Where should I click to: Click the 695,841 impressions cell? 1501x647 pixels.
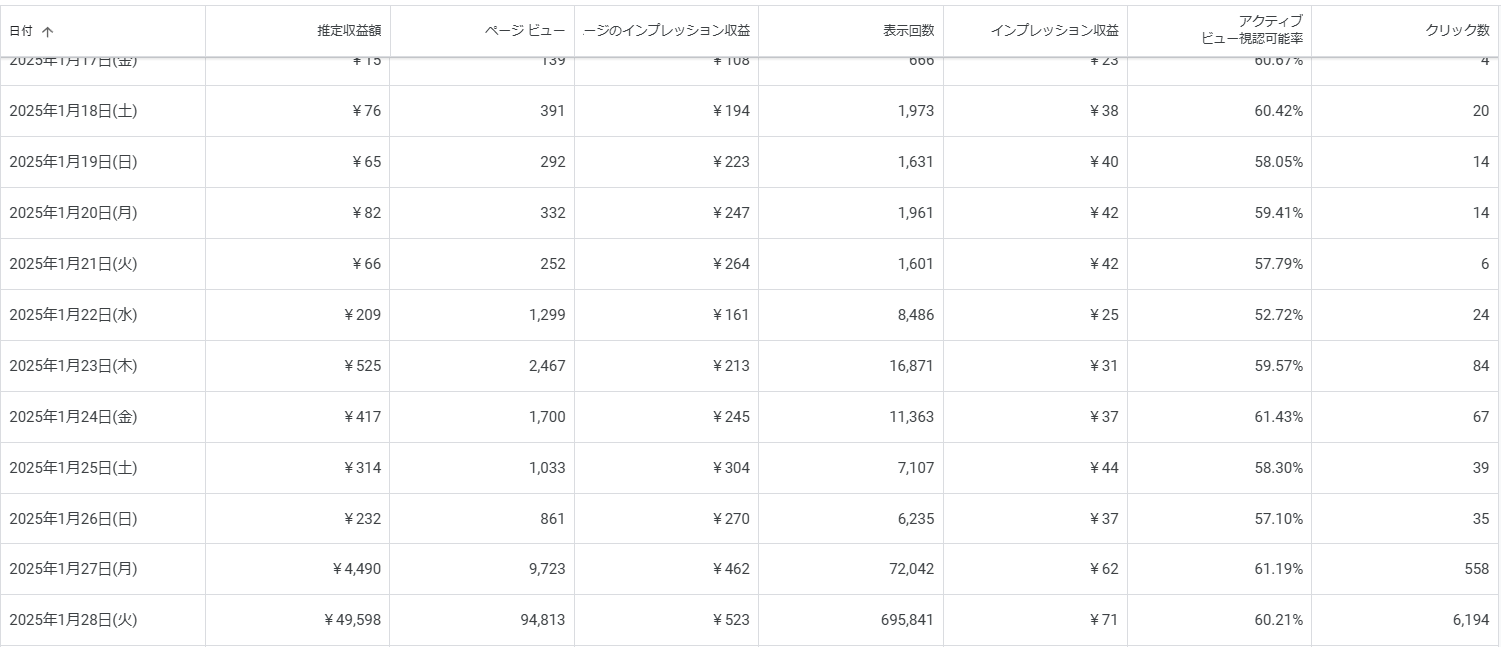905,620
